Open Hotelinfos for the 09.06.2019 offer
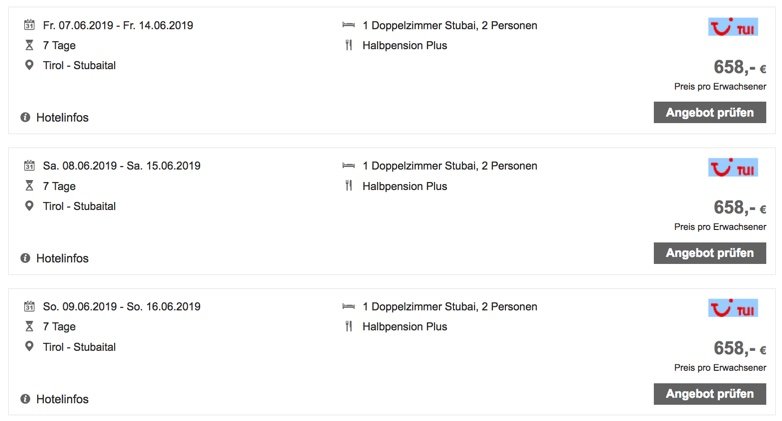Image resolution: width=782 pixels, height=421 pixels. (62, 399)
